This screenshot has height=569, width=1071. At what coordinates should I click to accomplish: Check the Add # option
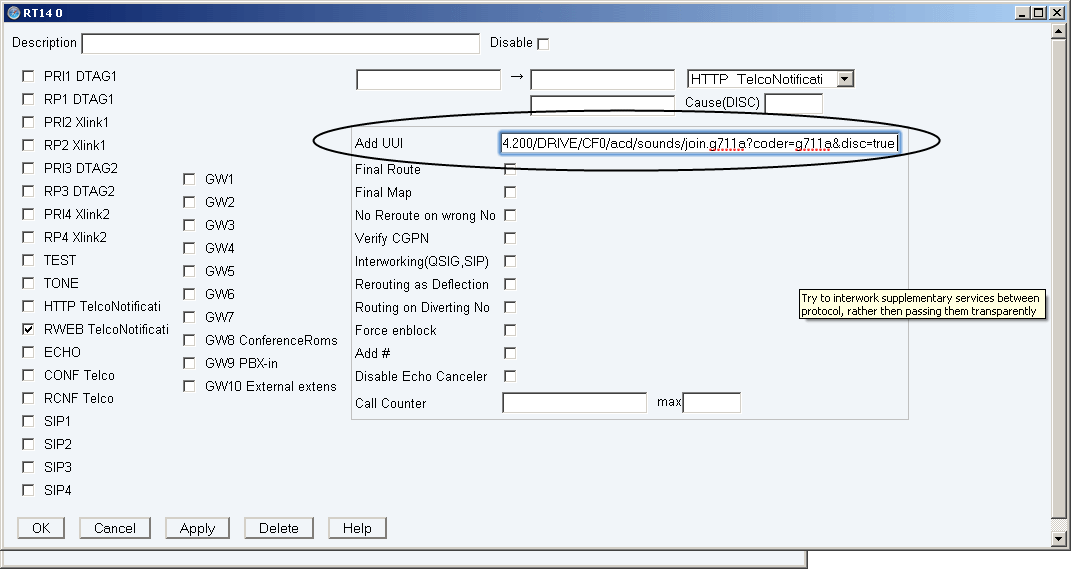pyautogui.click(x=510, y=353)
